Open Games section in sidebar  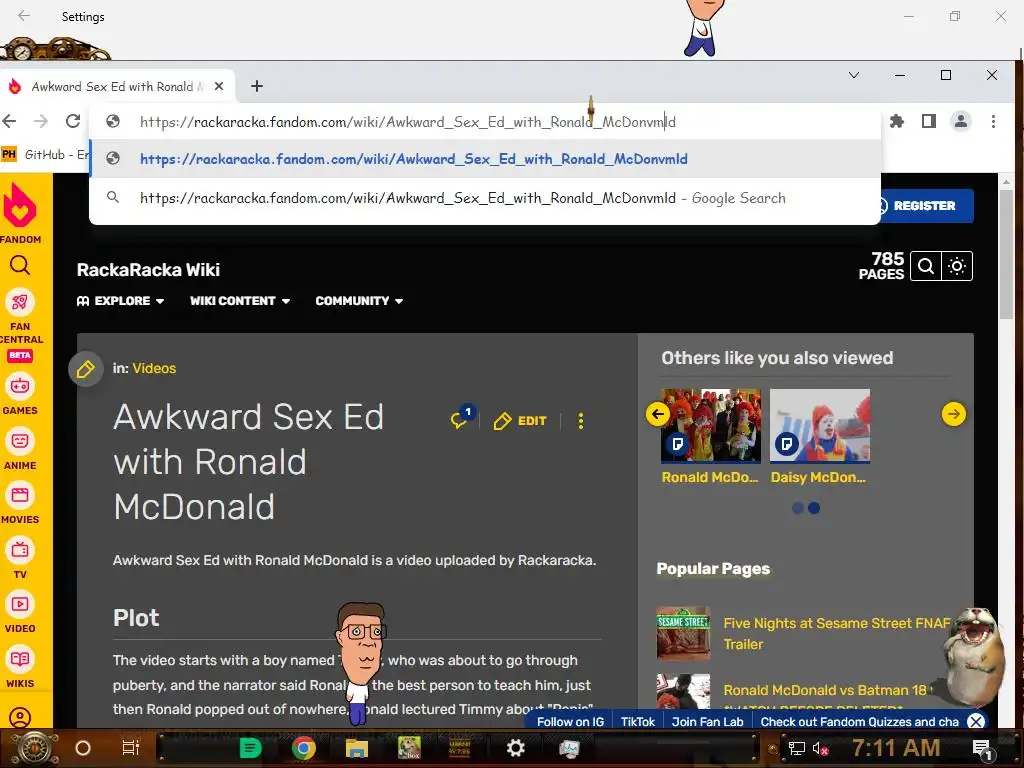pyautogui.click(x=20, y=393)
